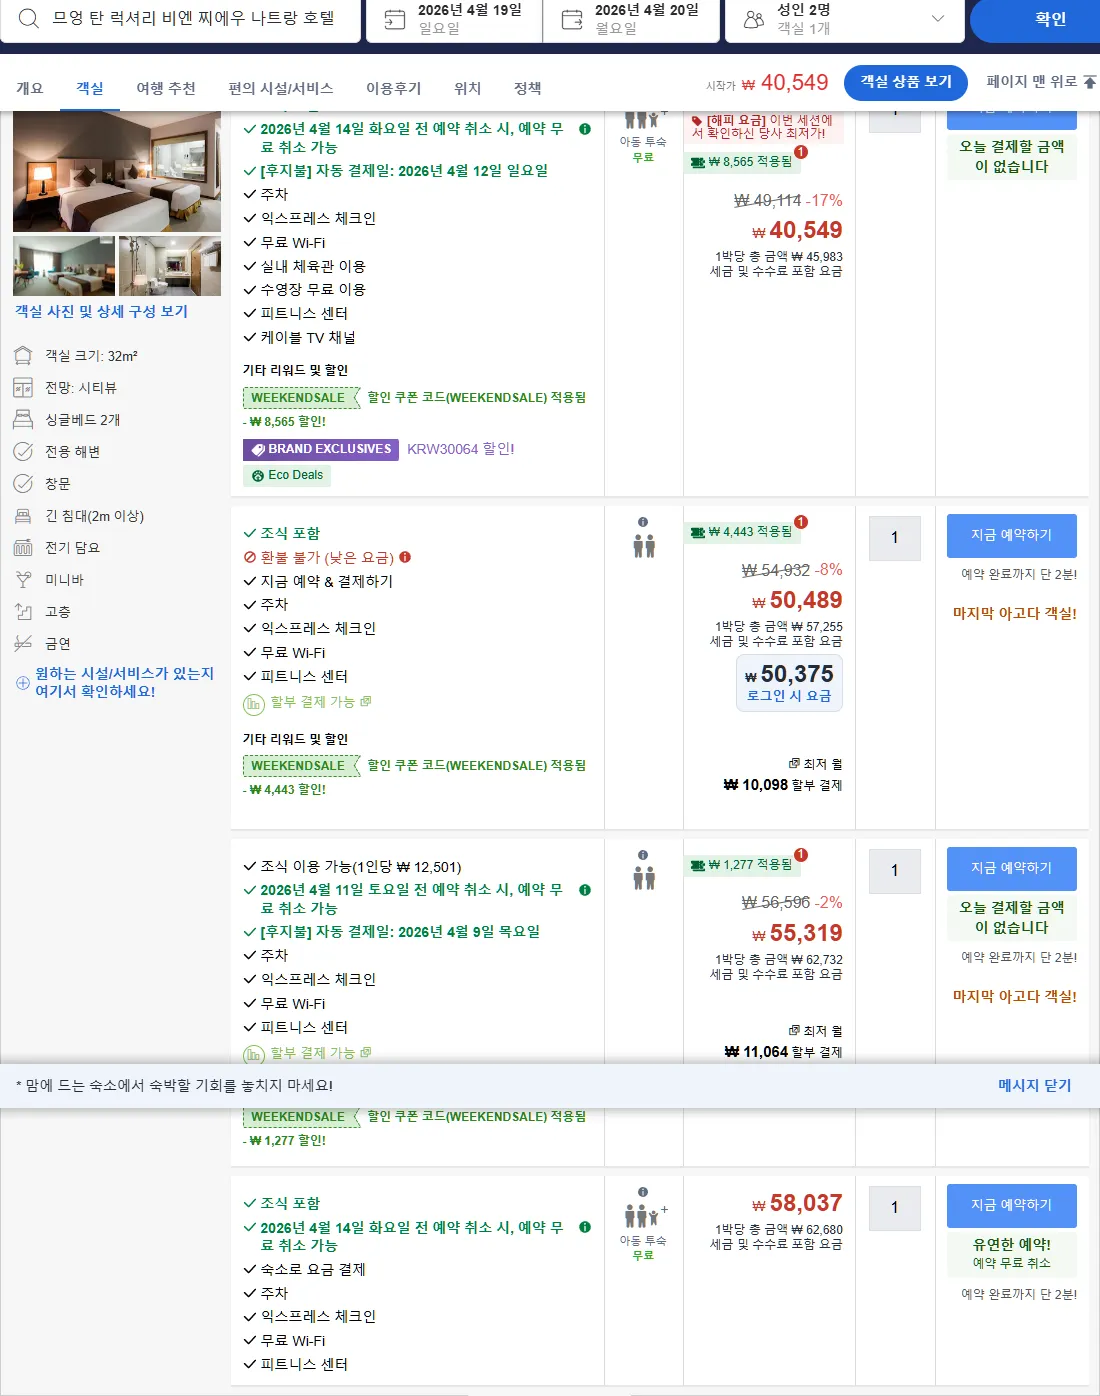The width and height of the screenshot is (1100, 1396).
Task: Click occupancy info icon in the ₩58,037 offer
Action: [x=643, y=1192]
